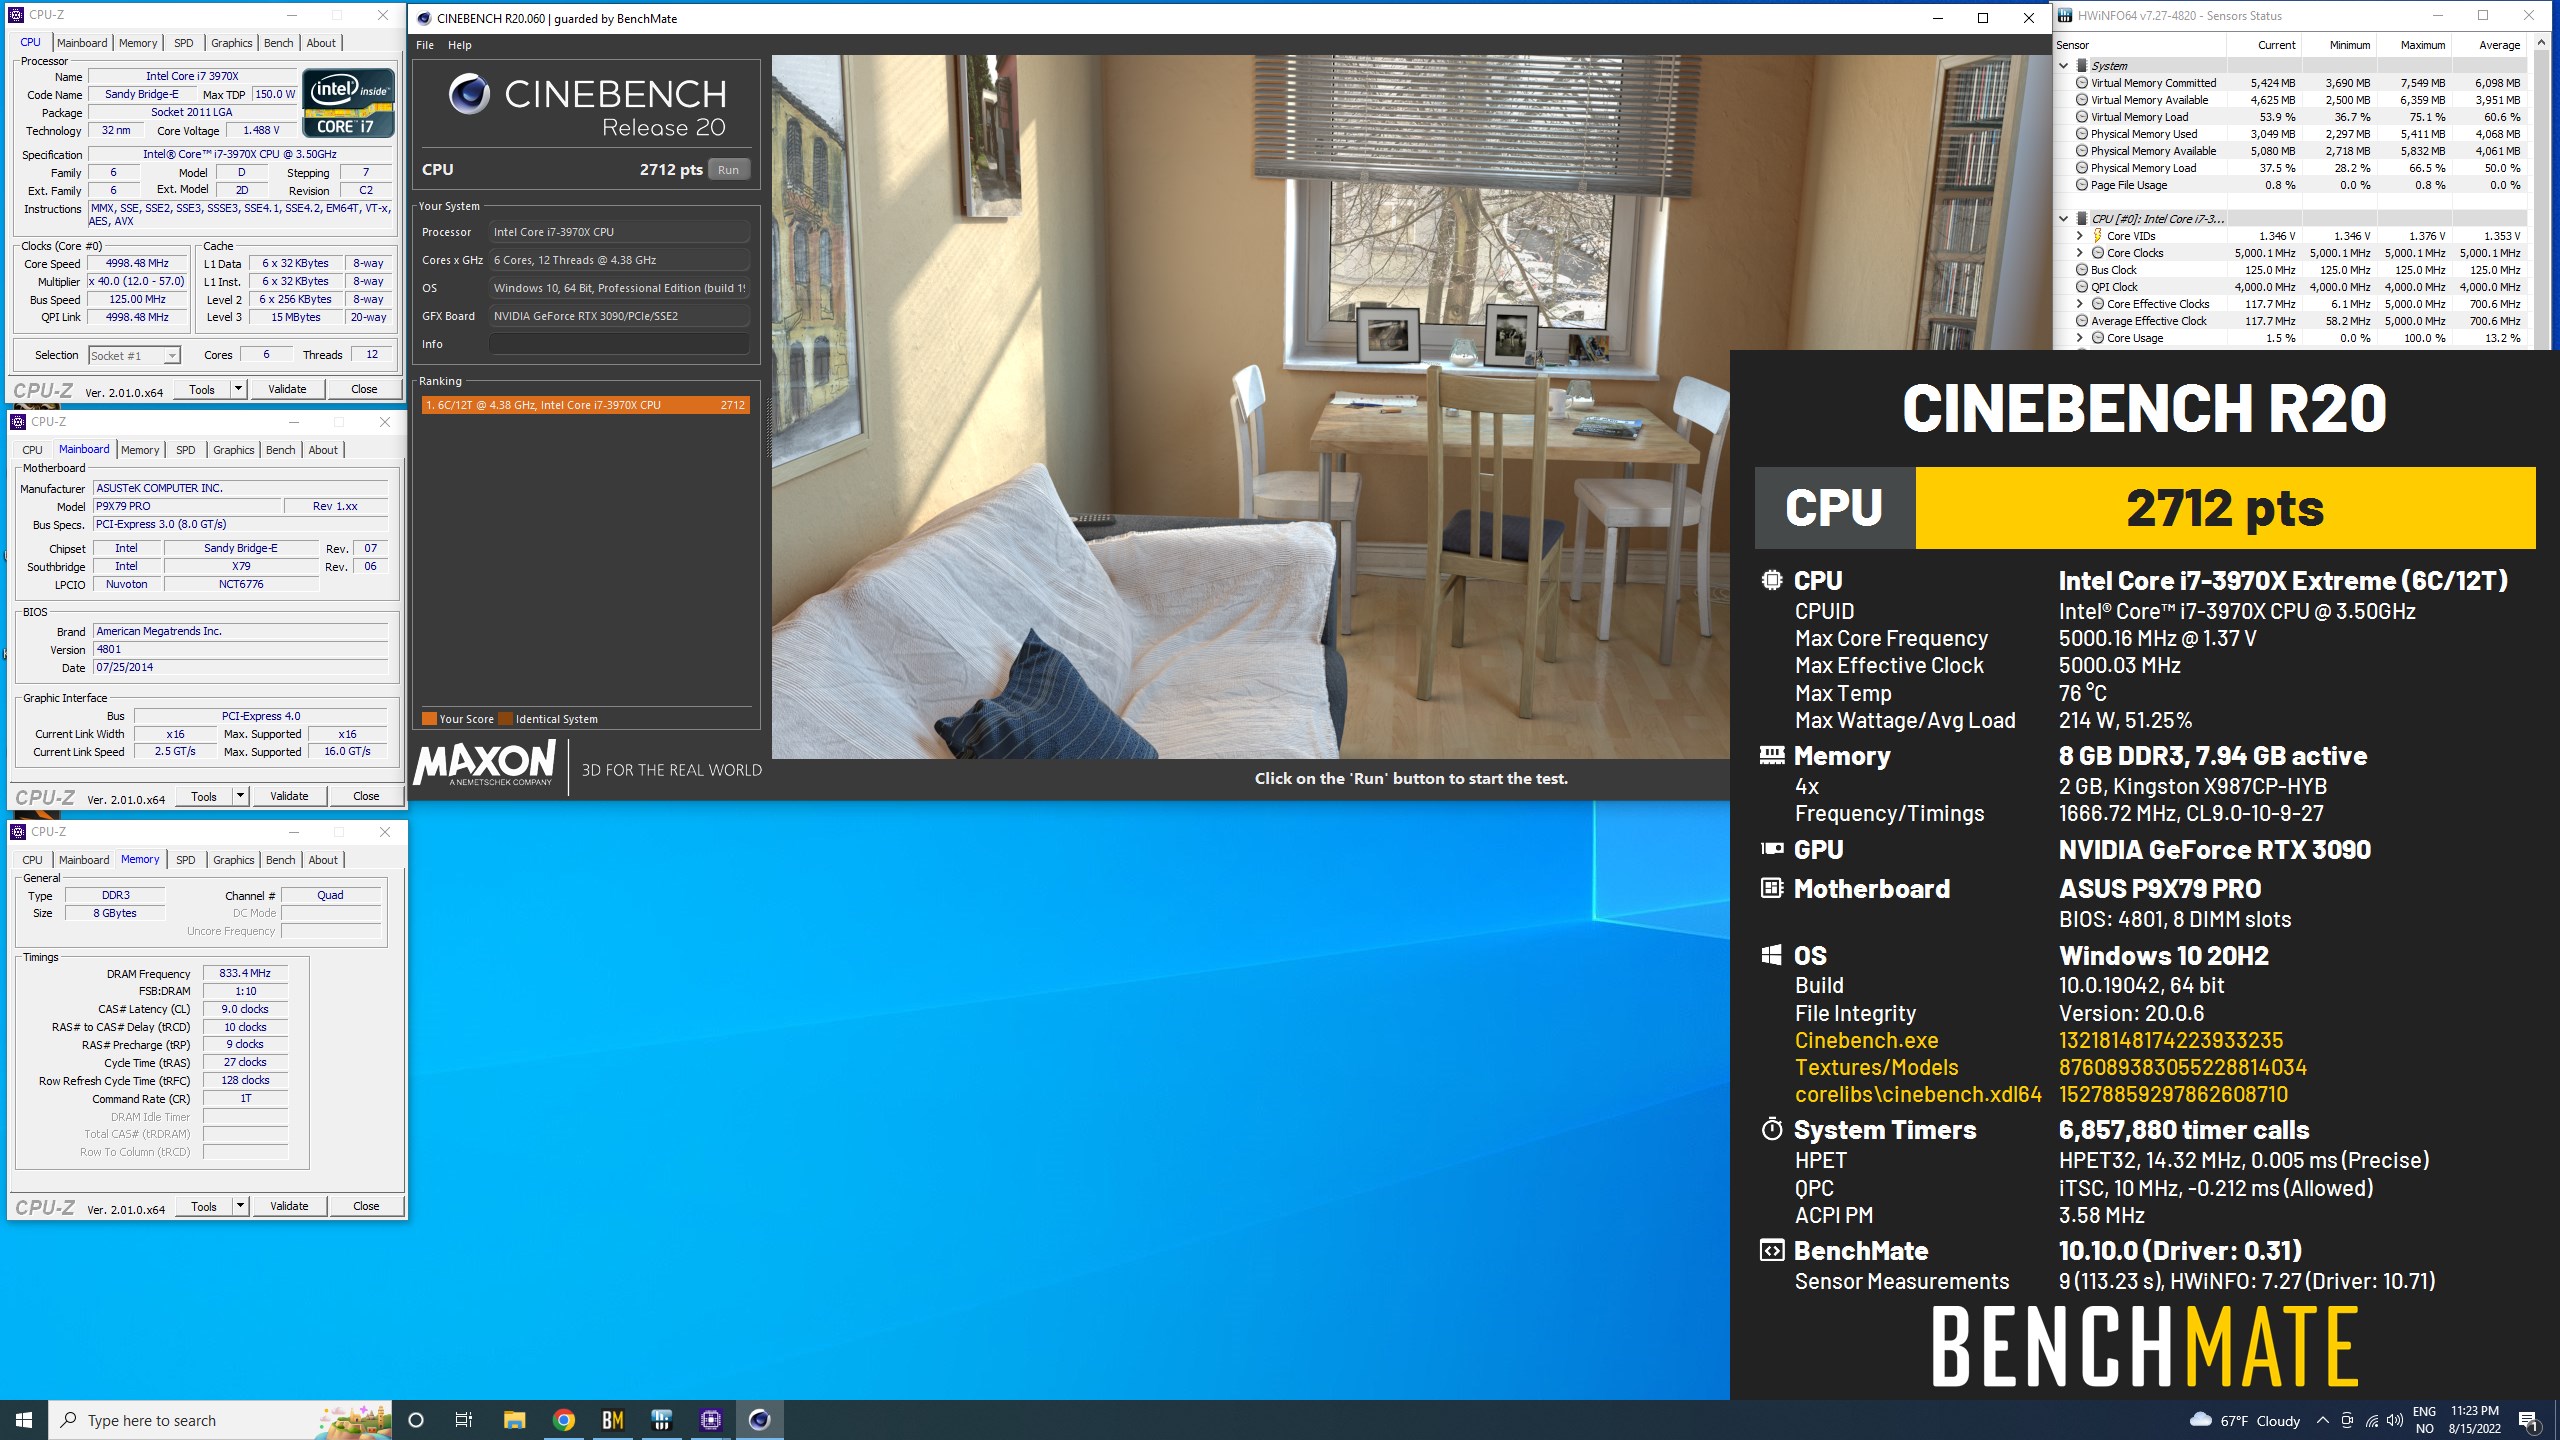This screenshot has width=2560, height=1440.
Task: Click the Tools button in the bottom CPU-Z window
Action: click(204, 1207)
